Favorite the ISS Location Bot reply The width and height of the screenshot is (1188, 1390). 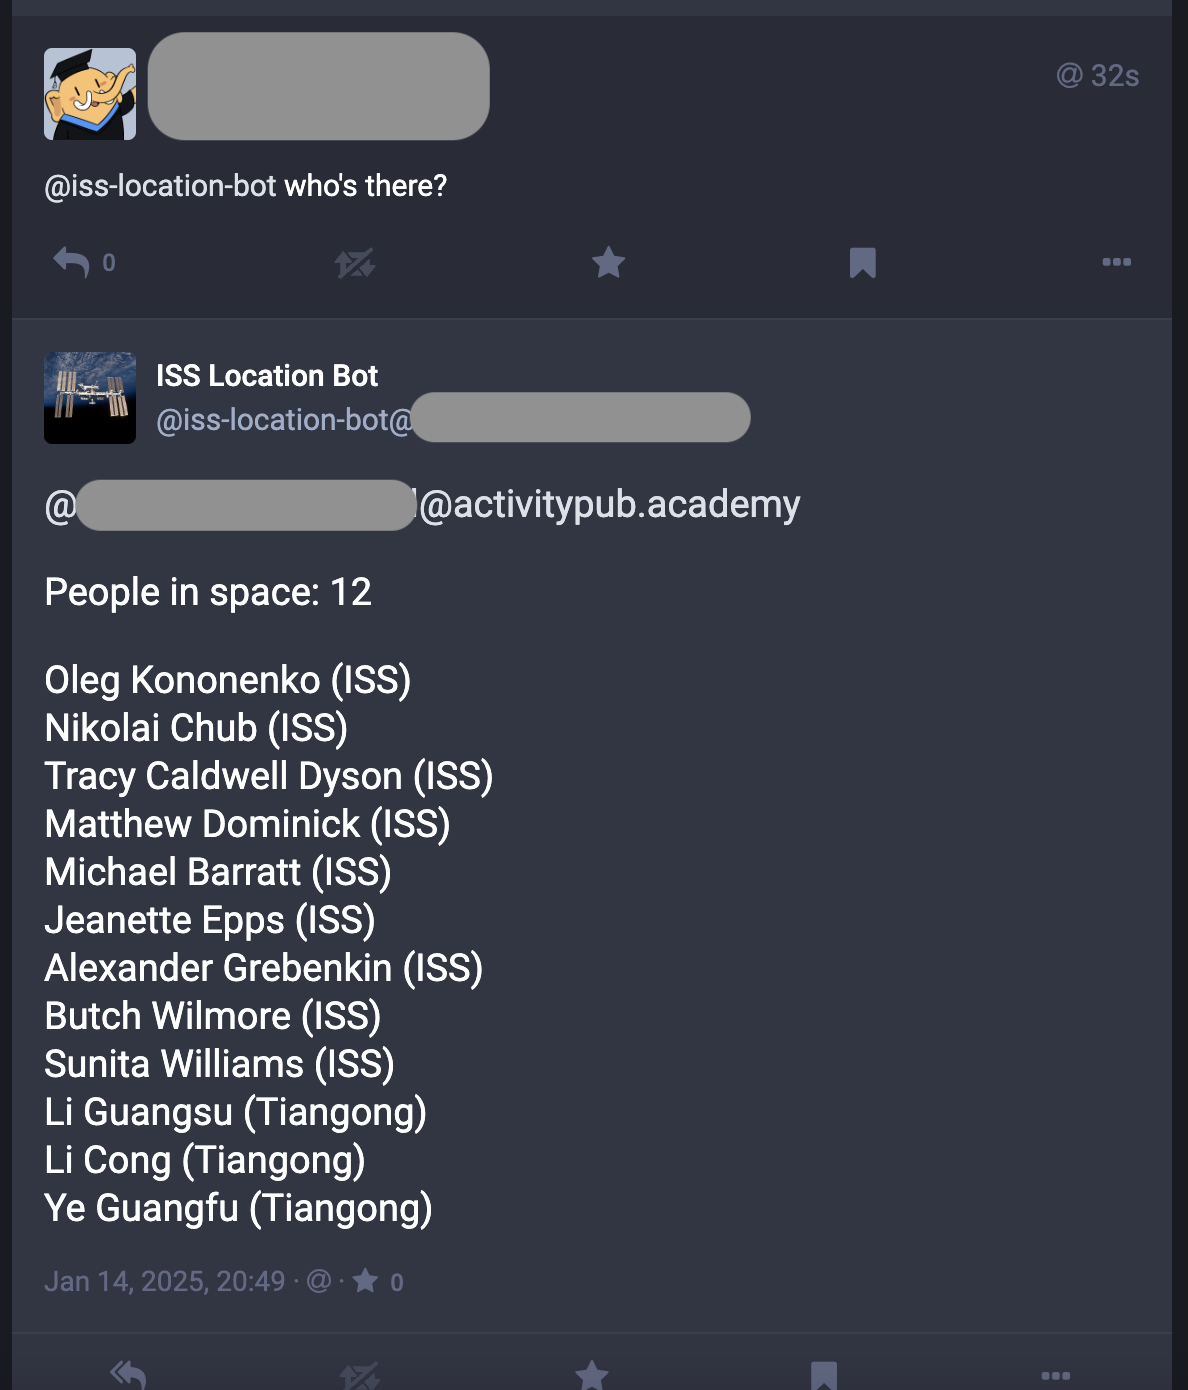coord(592,1376)
